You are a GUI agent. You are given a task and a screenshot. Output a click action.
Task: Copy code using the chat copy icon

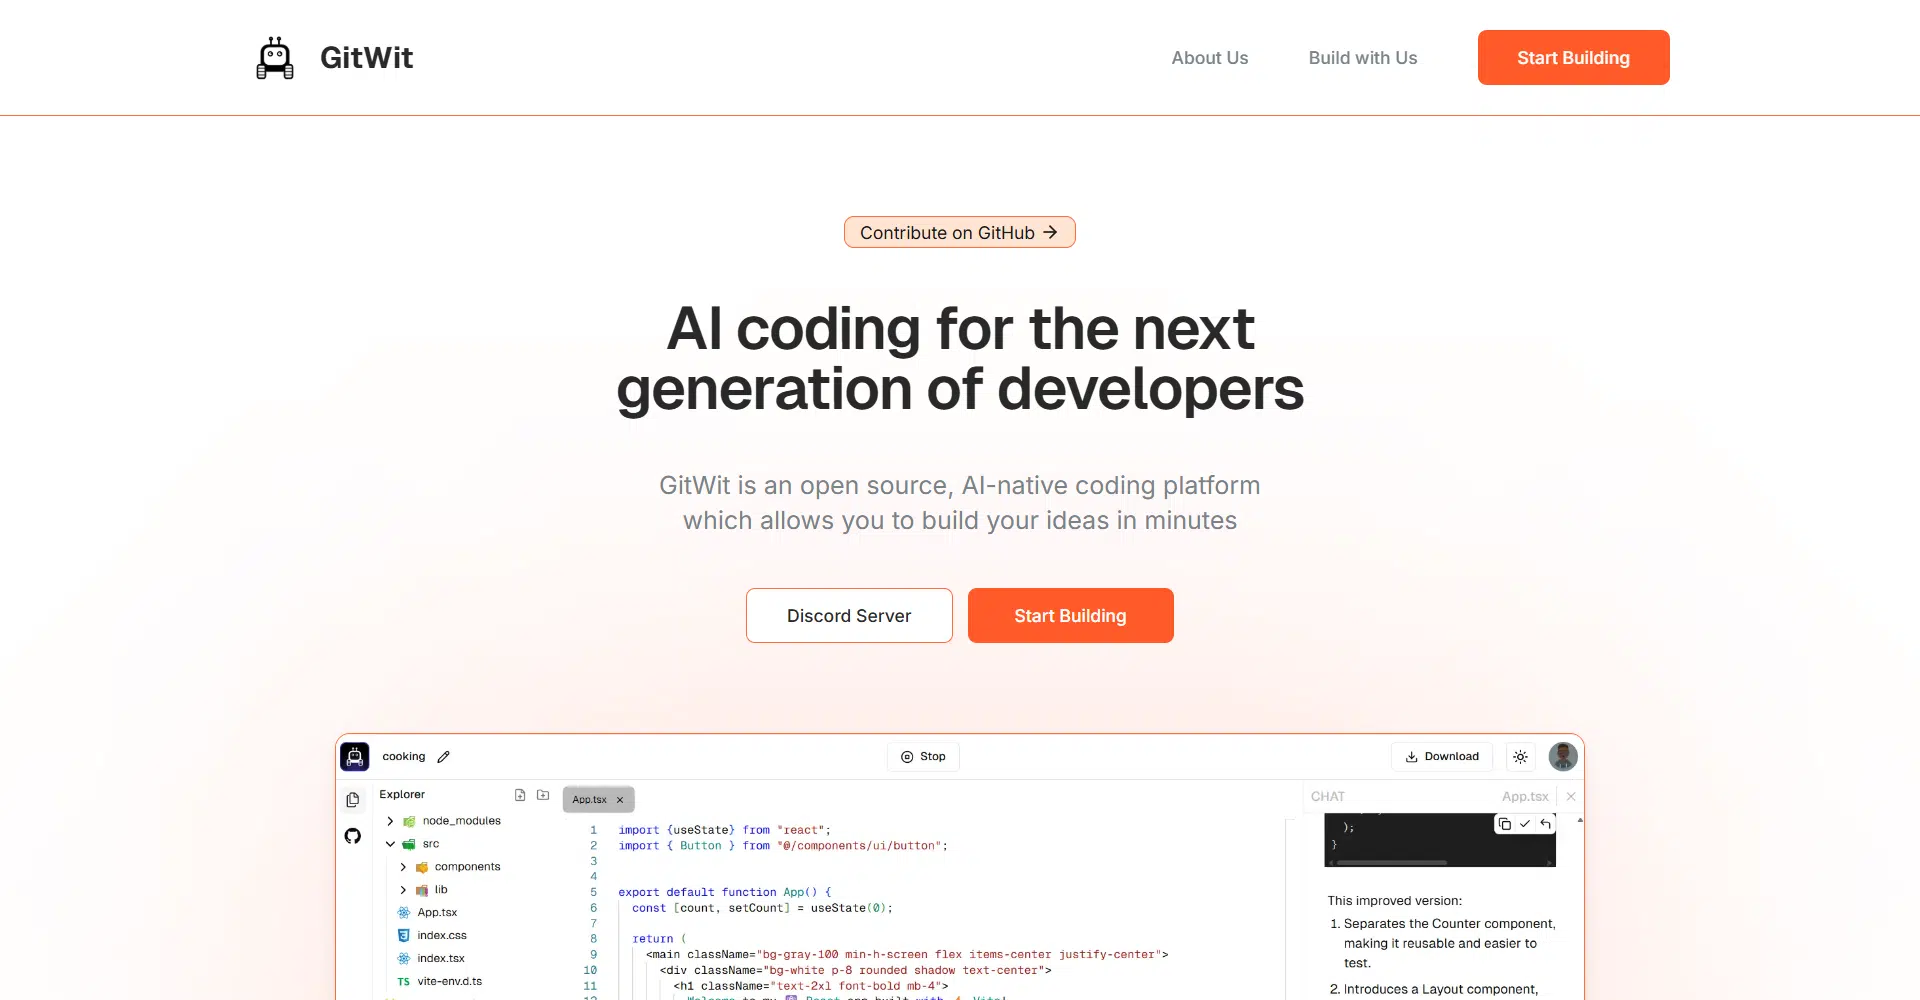pos(1505,824)
